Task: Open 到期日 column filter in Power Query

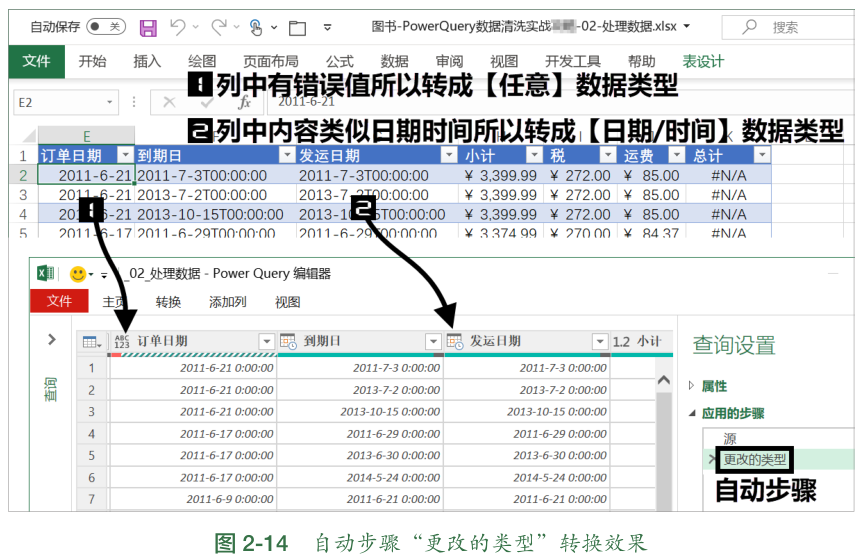Action: (434, 342)
